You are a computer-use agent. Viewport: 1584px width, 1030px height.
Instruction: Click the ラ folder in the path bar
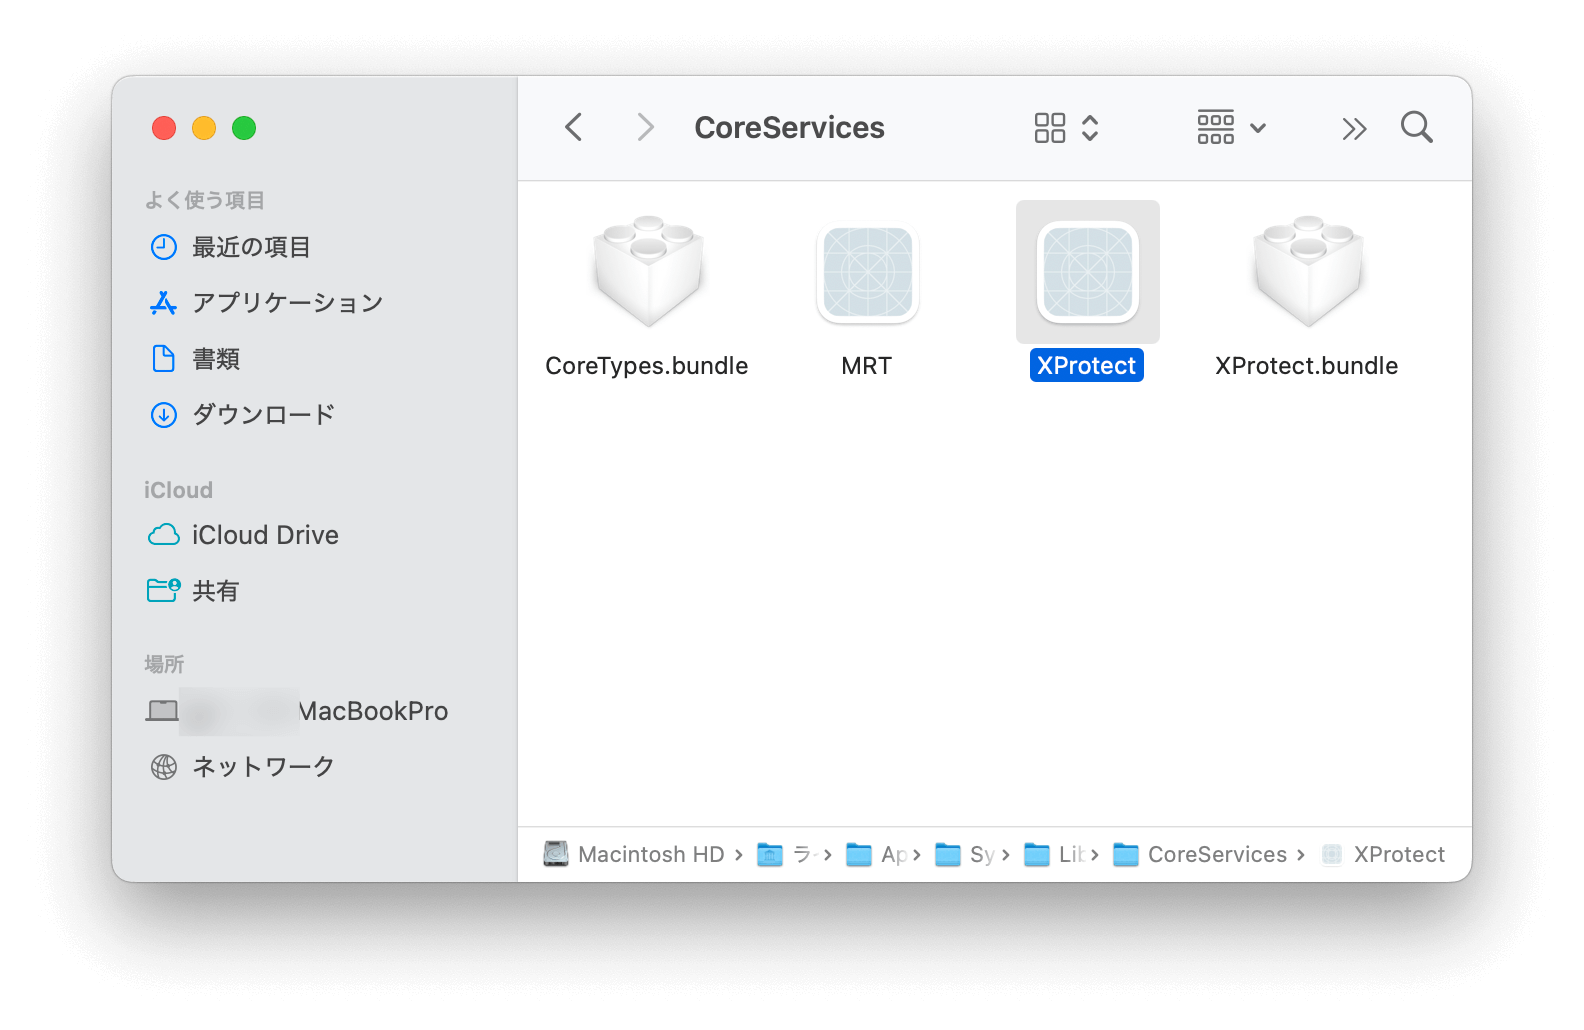(x=786, y=854)
